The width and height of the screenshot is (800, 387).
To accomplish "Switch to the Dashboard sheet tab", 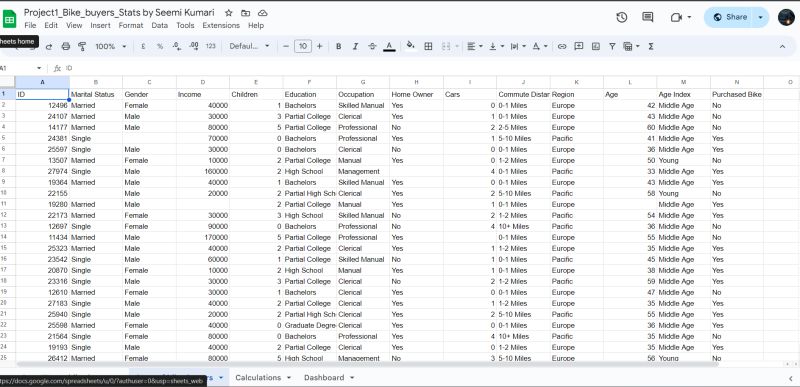I will click(x=324, y=378).
